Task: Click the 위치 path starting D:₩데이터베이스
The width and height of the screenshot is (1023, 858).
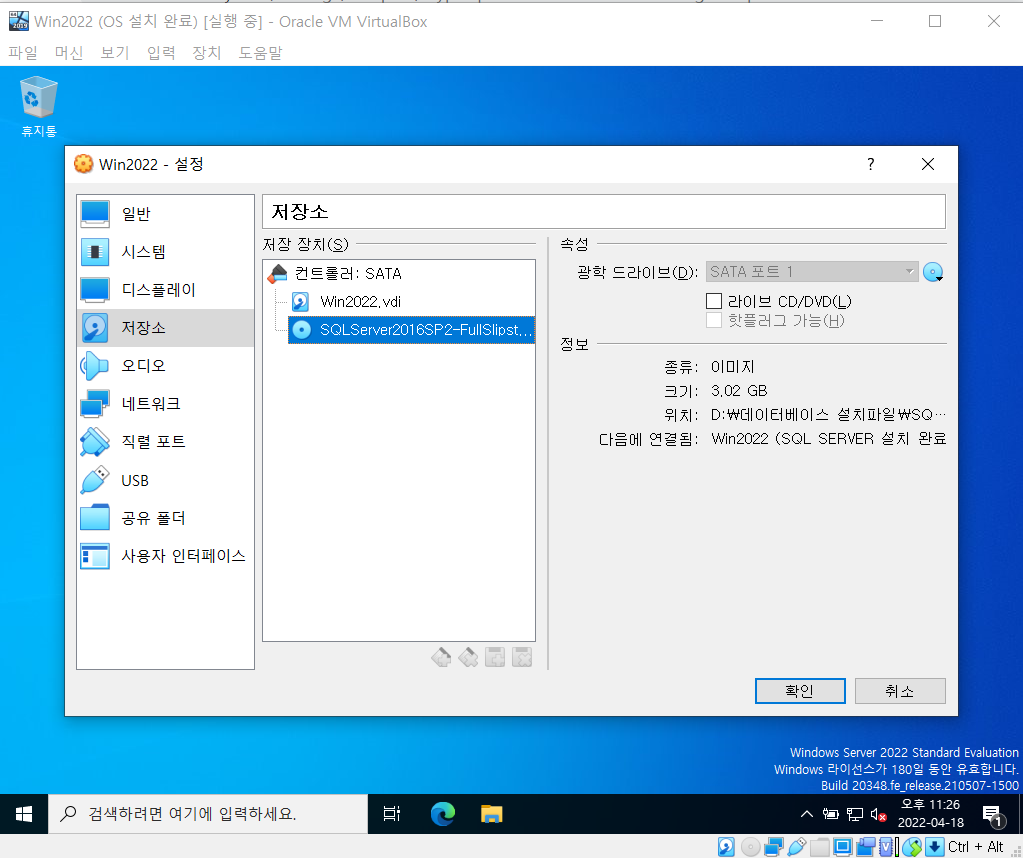Action: point(828,415)
